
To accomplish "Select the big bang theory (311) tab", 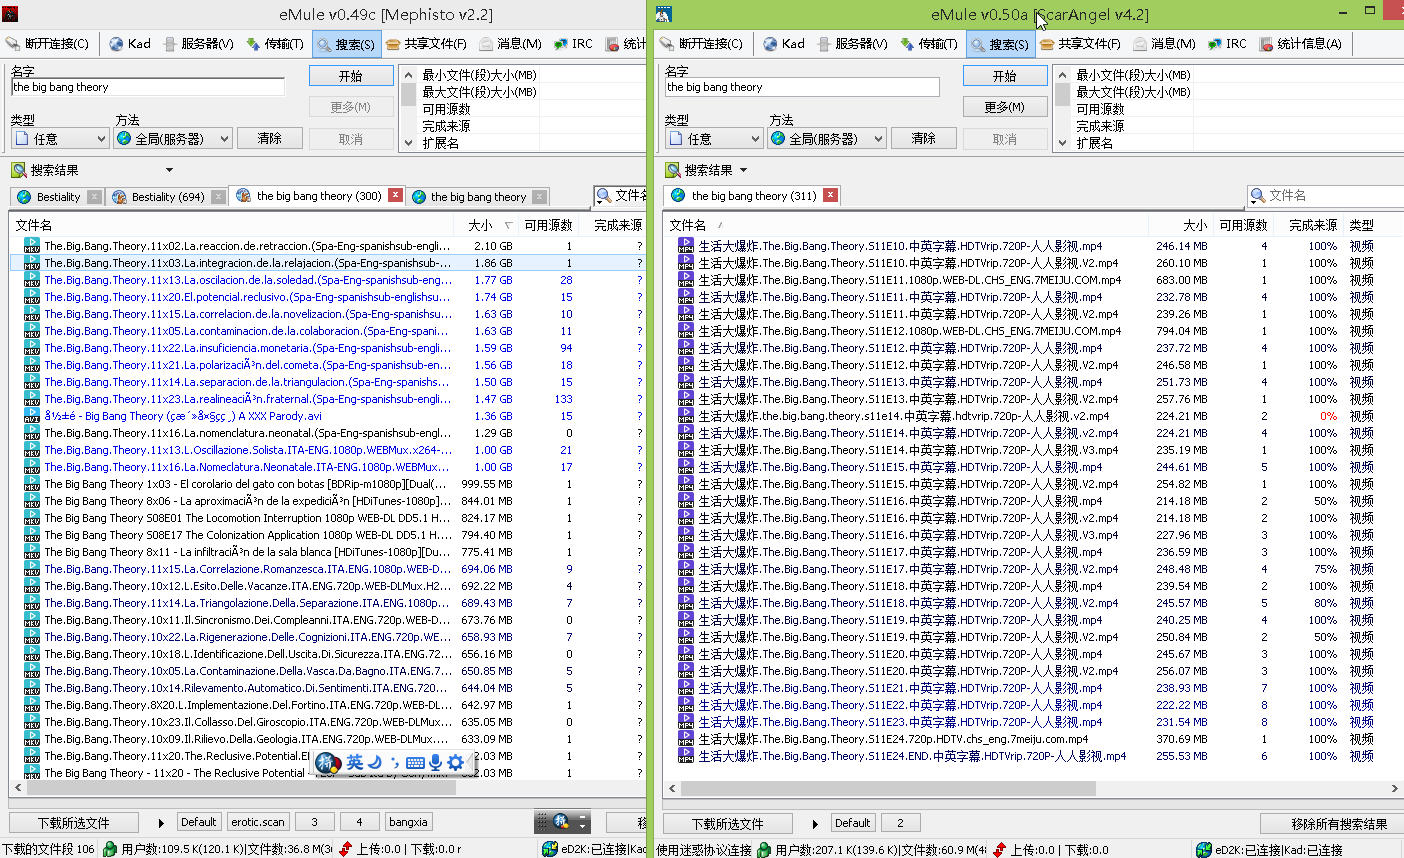I will (x=753, y=196).
